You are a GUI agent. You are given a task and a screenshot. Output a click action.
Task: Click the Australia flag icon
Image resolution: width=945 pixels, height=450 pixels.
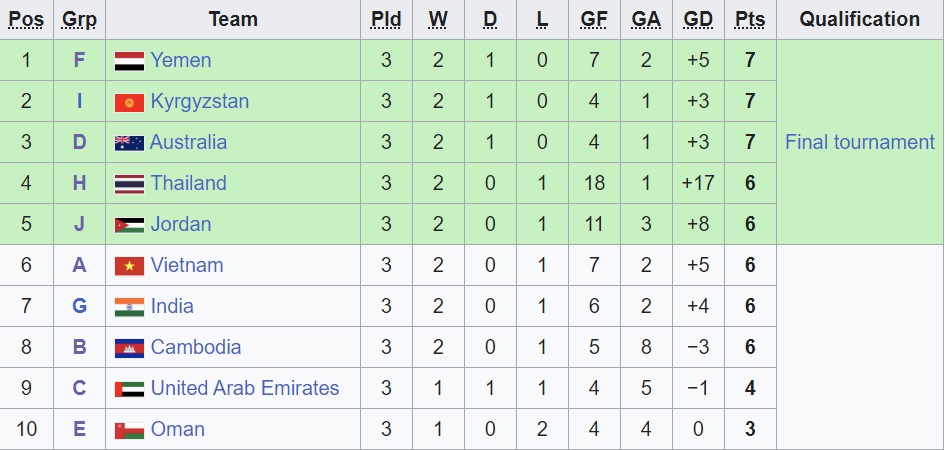[130, 143]
